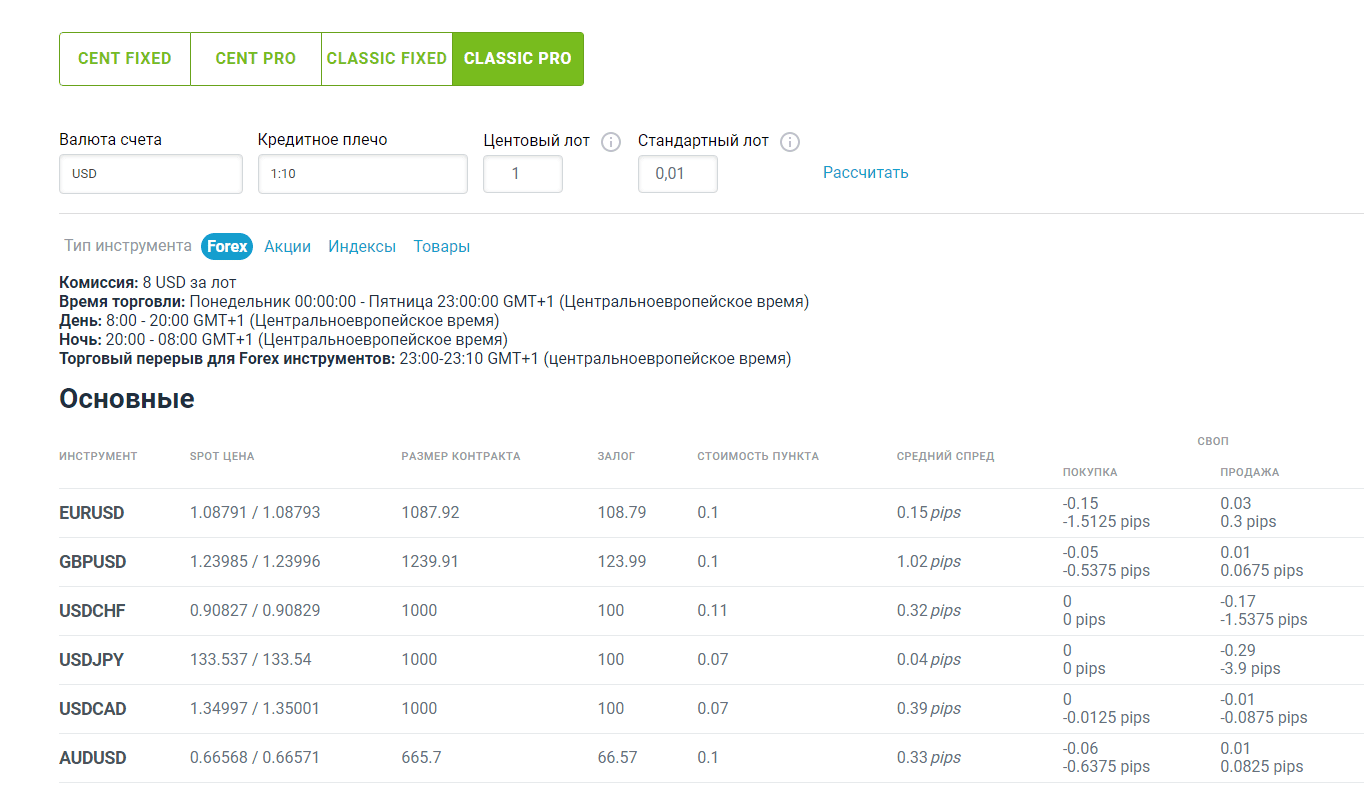This screenshot has width=1366, height=786.
Task: Switch to the CLASSIC FIXED tab
Action: tap(387, 59)
